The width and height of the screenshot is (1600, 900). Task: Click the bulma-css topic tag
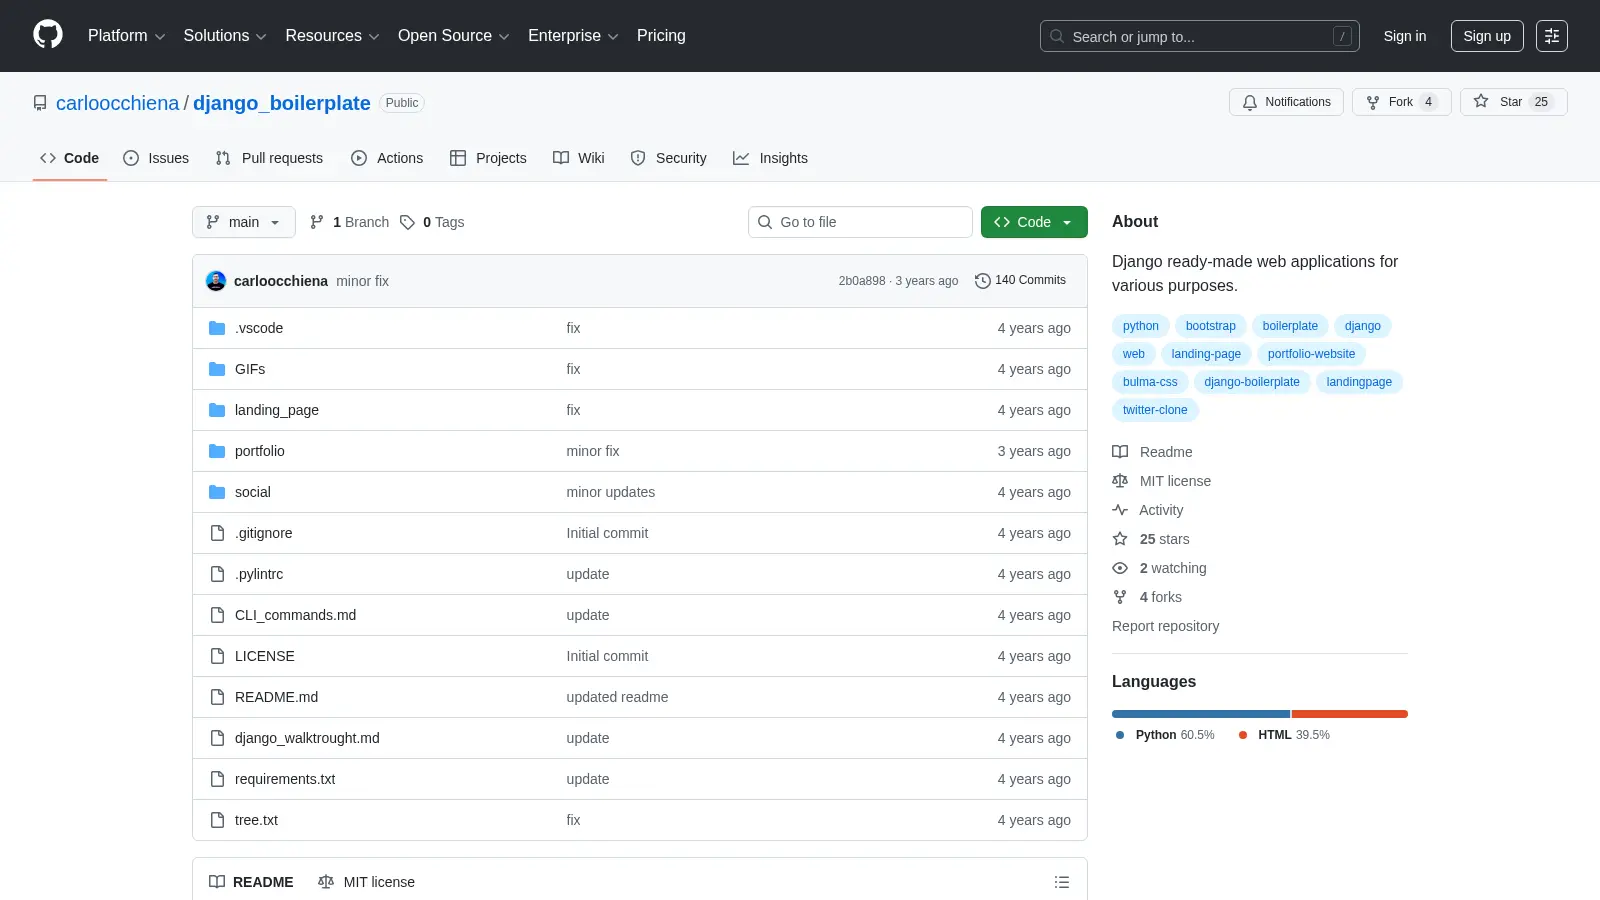[x=1150, y=382]
